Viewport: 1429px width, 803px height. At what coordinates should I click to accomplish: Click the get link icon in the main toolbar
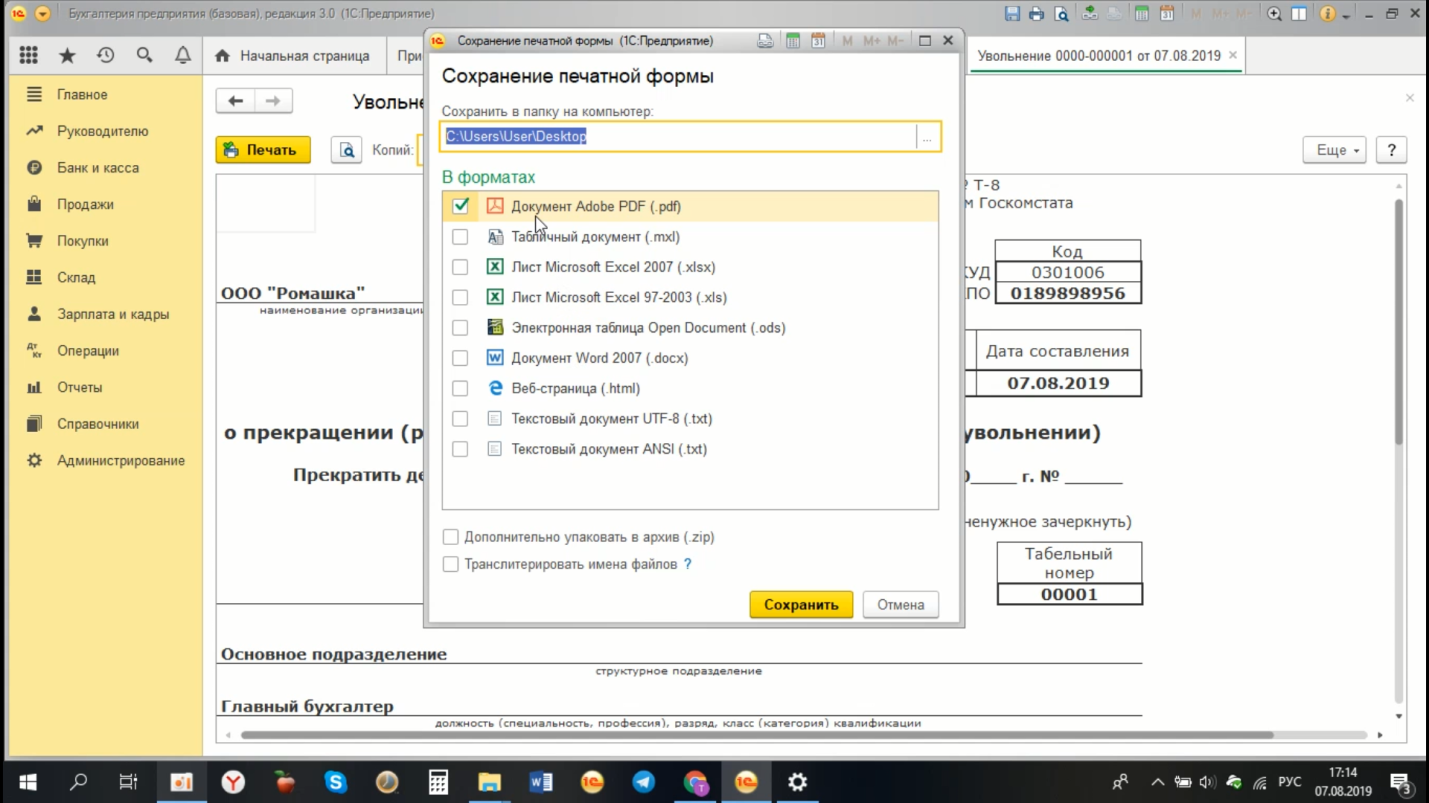tap(1089, 14)
